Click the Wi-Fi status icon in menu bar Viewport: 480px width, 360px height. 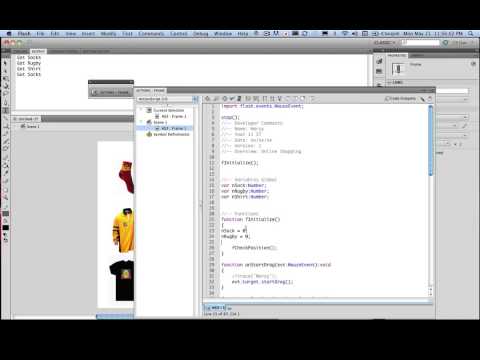coord(345,34)
